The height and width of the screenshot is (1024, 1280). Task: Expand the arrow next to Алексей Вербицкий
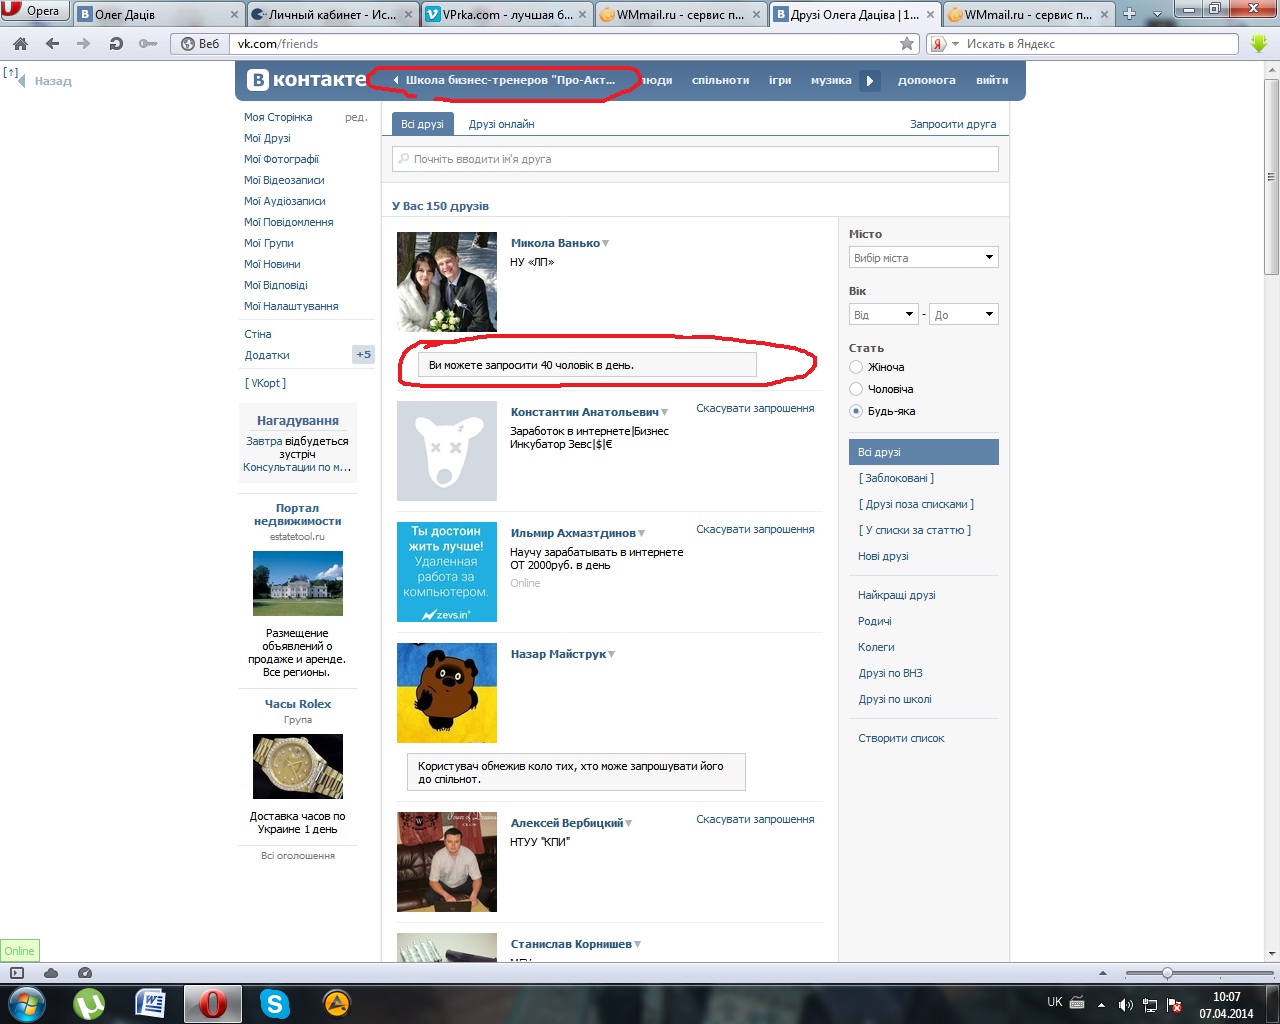coord(629,824)
